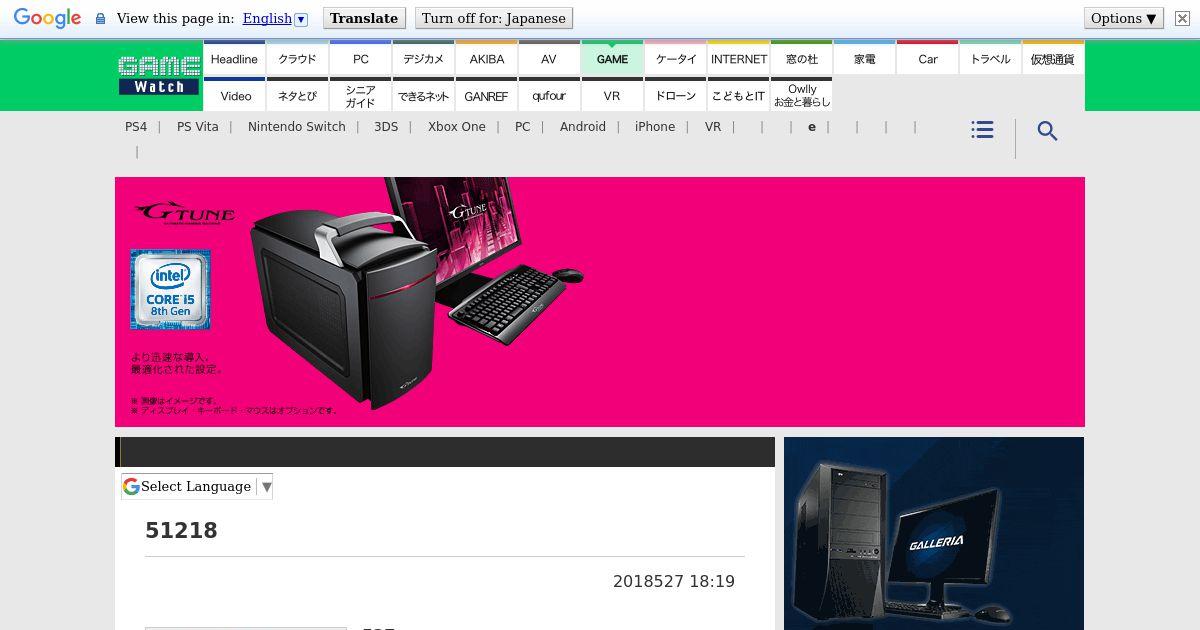The image size is (1200, 630).
Task: Open the クラウド tab
Action: click(x=297, y=59)
